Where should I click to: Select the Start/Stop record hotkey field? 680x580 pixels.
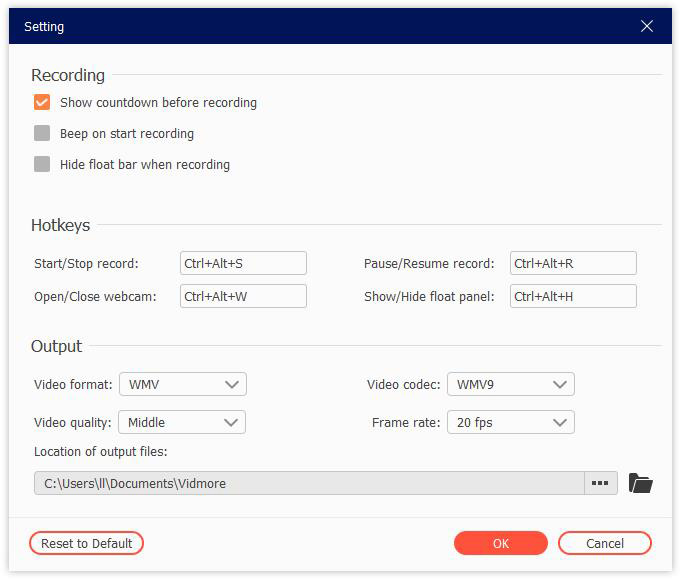pos(243,264)
